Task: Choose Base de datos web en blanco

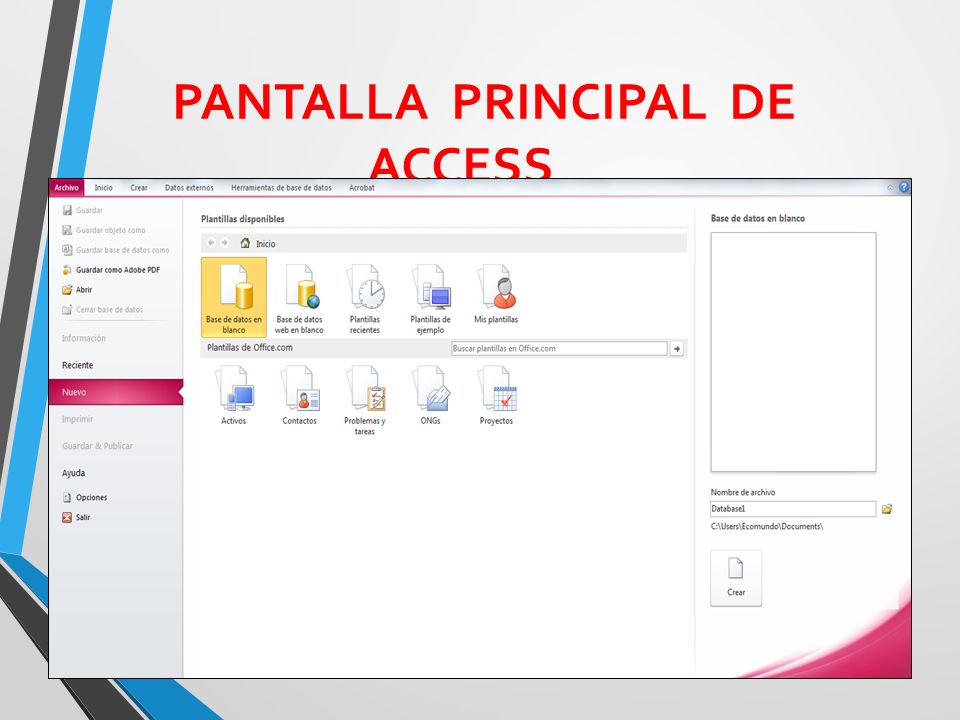Action: [299, 298]
